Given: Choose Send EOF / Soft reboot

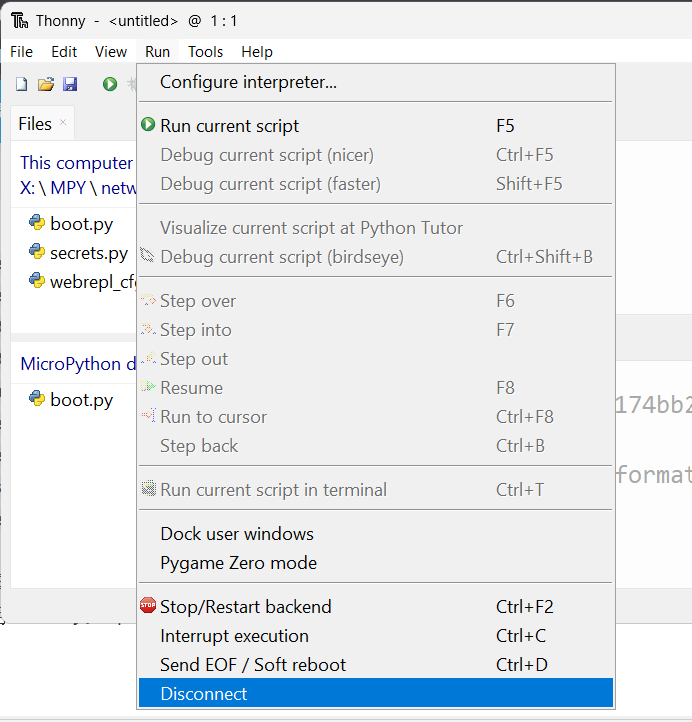Looking at the screenshot, I should coord(376,665).
